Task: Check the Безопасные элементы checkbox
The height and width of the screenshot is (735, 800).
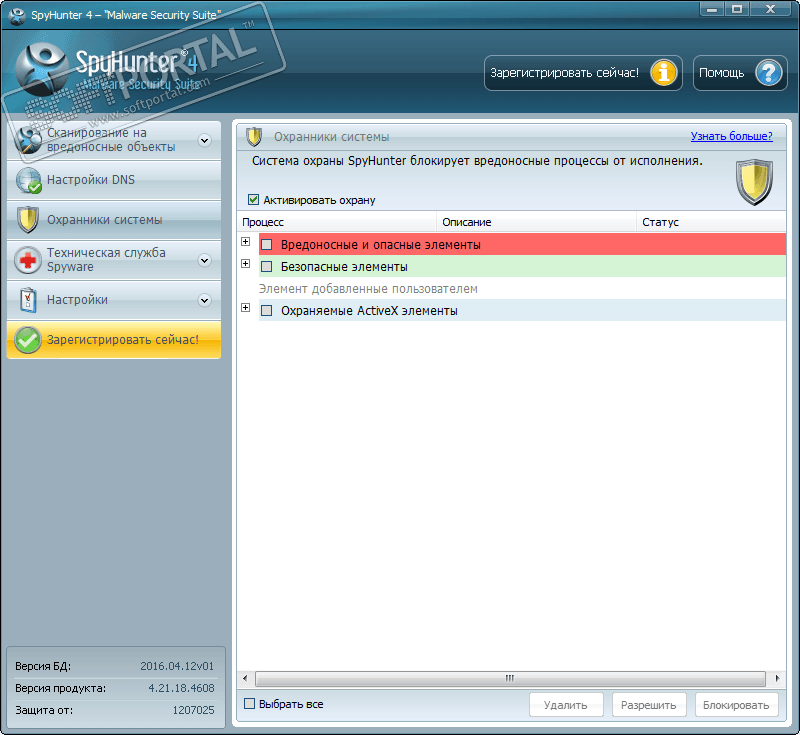Action: (266, 267)
